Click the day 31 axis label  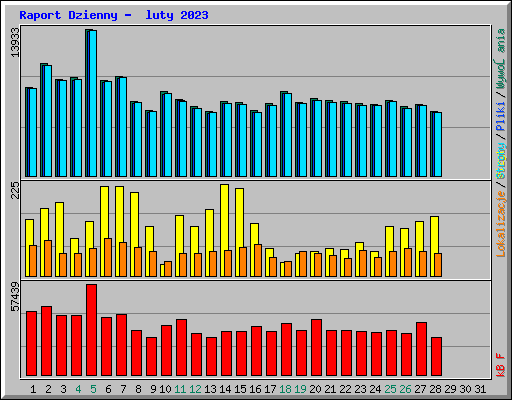[480, 389]
